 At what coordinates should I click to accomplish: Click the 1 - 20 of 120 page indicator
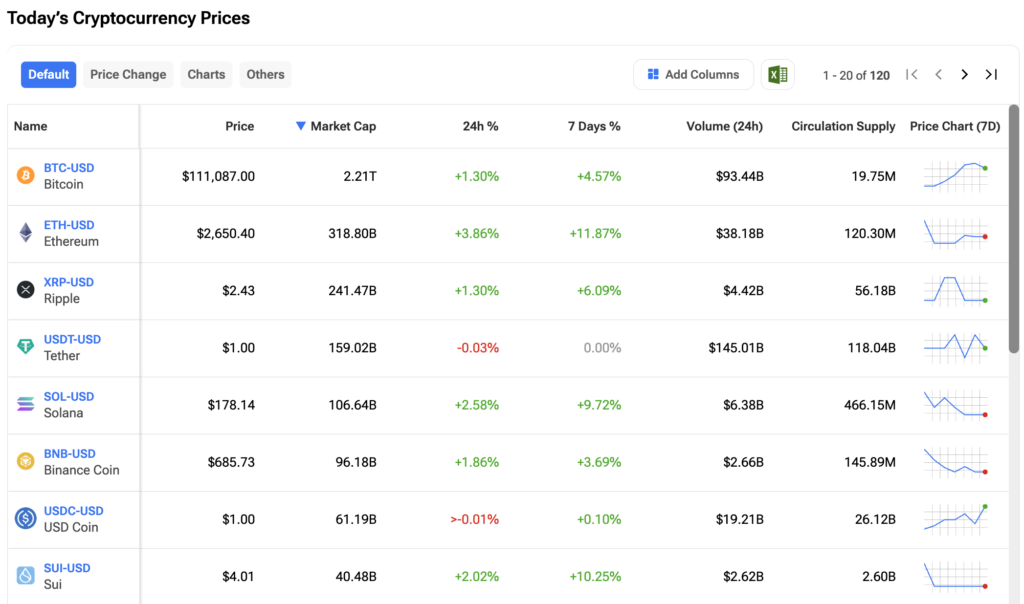click(x=856, y=75)
